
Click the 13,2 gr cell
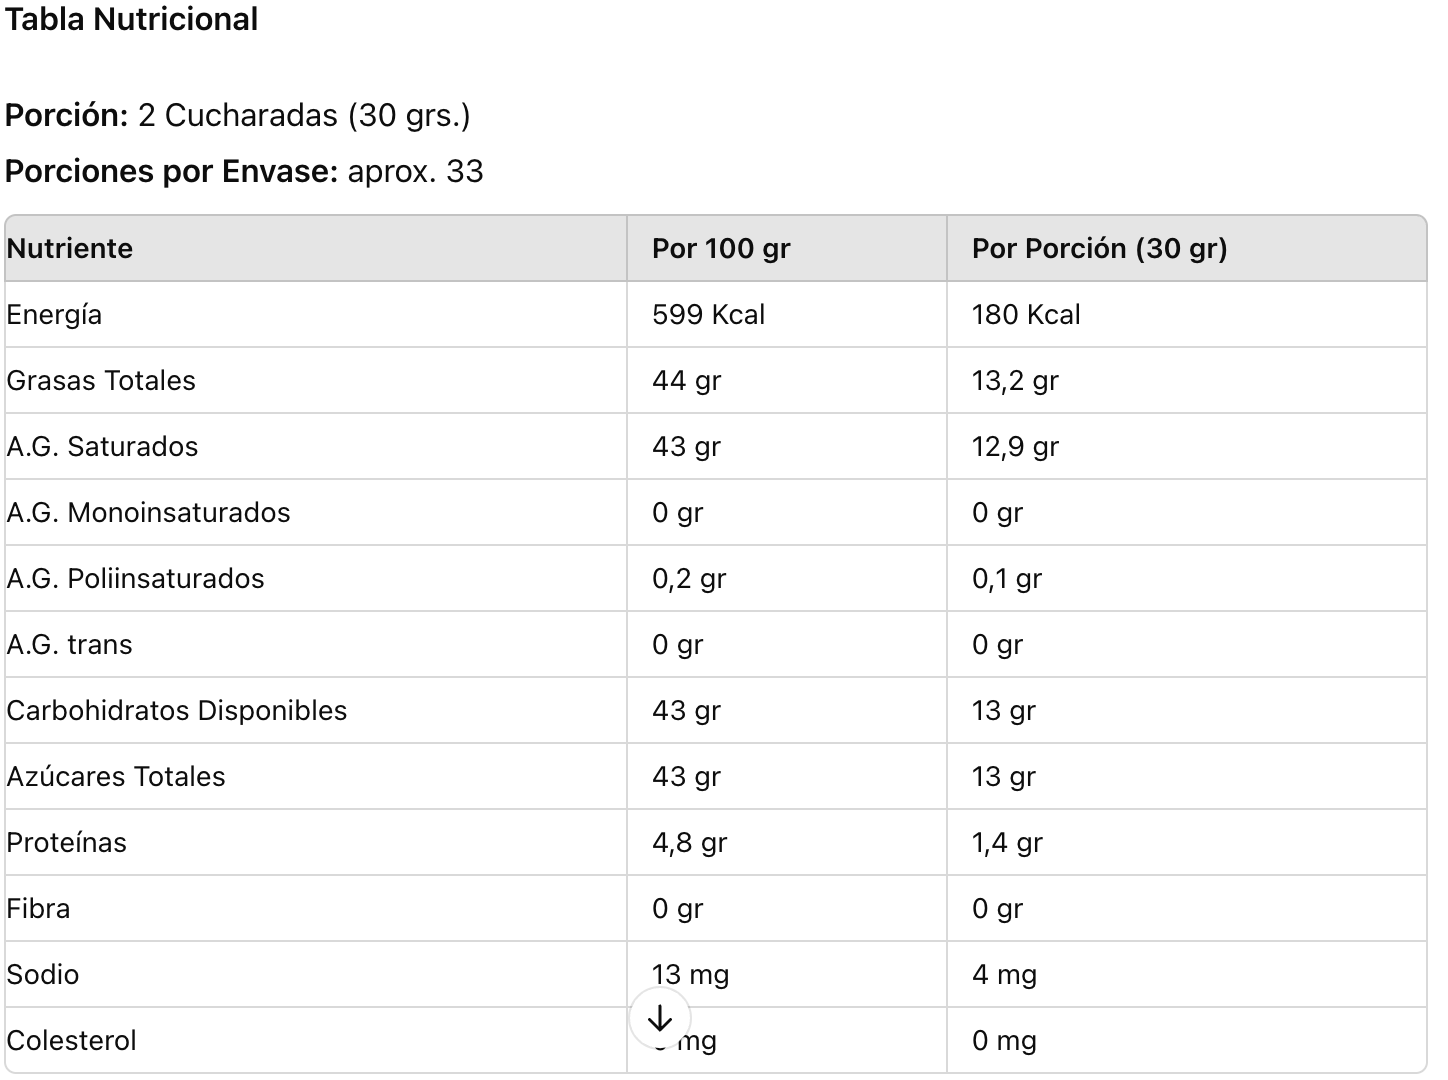(1015, 380)
